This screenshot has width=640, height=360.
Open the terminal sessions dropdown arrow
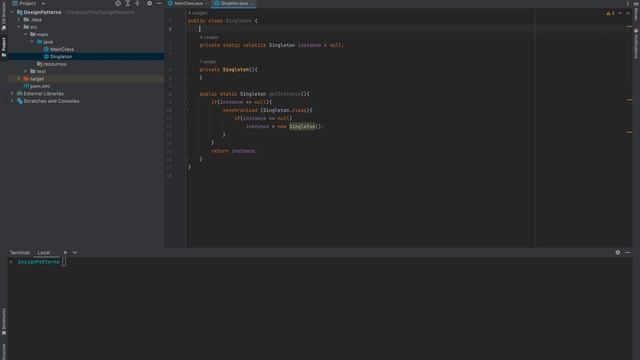(x=75, y=253)
